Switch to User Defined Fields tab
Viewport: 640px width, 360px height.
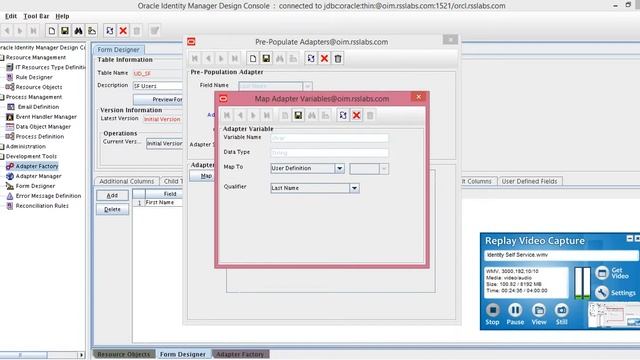529,181
